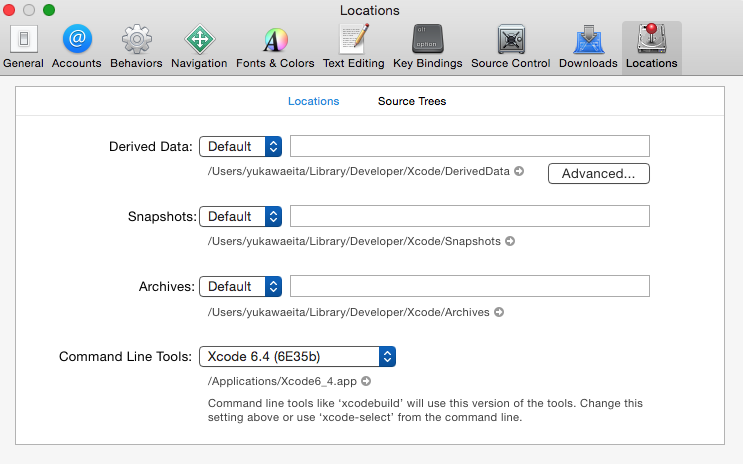
Task: Click the DerivedData path text
Action: click(x=359, y=171)
